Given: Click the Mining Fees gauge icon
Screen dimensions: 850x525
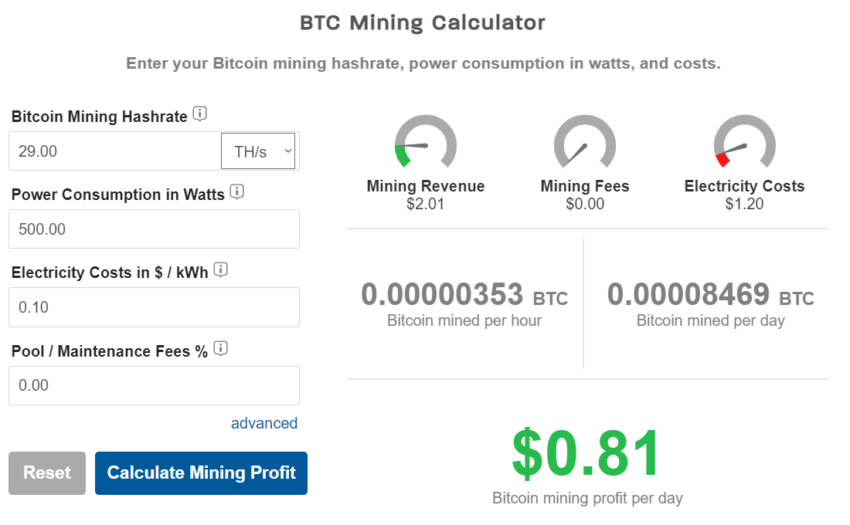Looking at the screenshot, I should point(584,142).
